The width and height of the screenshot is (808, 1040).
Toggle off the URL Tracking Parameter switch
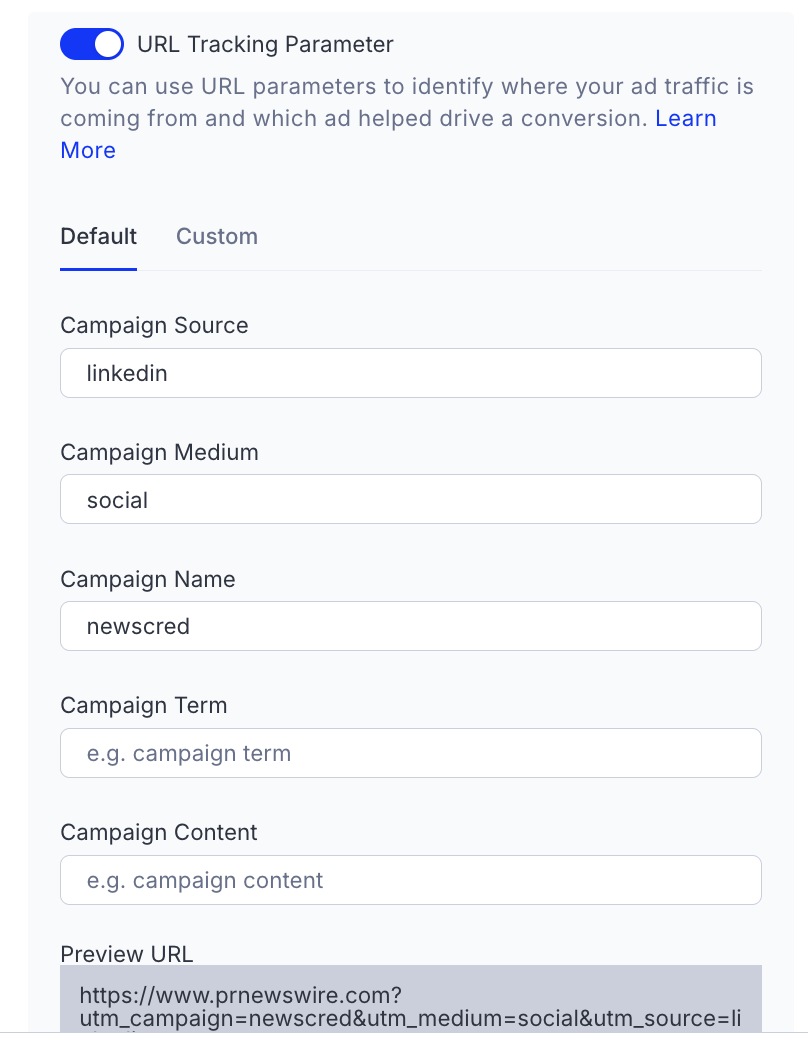pos(92,44)
